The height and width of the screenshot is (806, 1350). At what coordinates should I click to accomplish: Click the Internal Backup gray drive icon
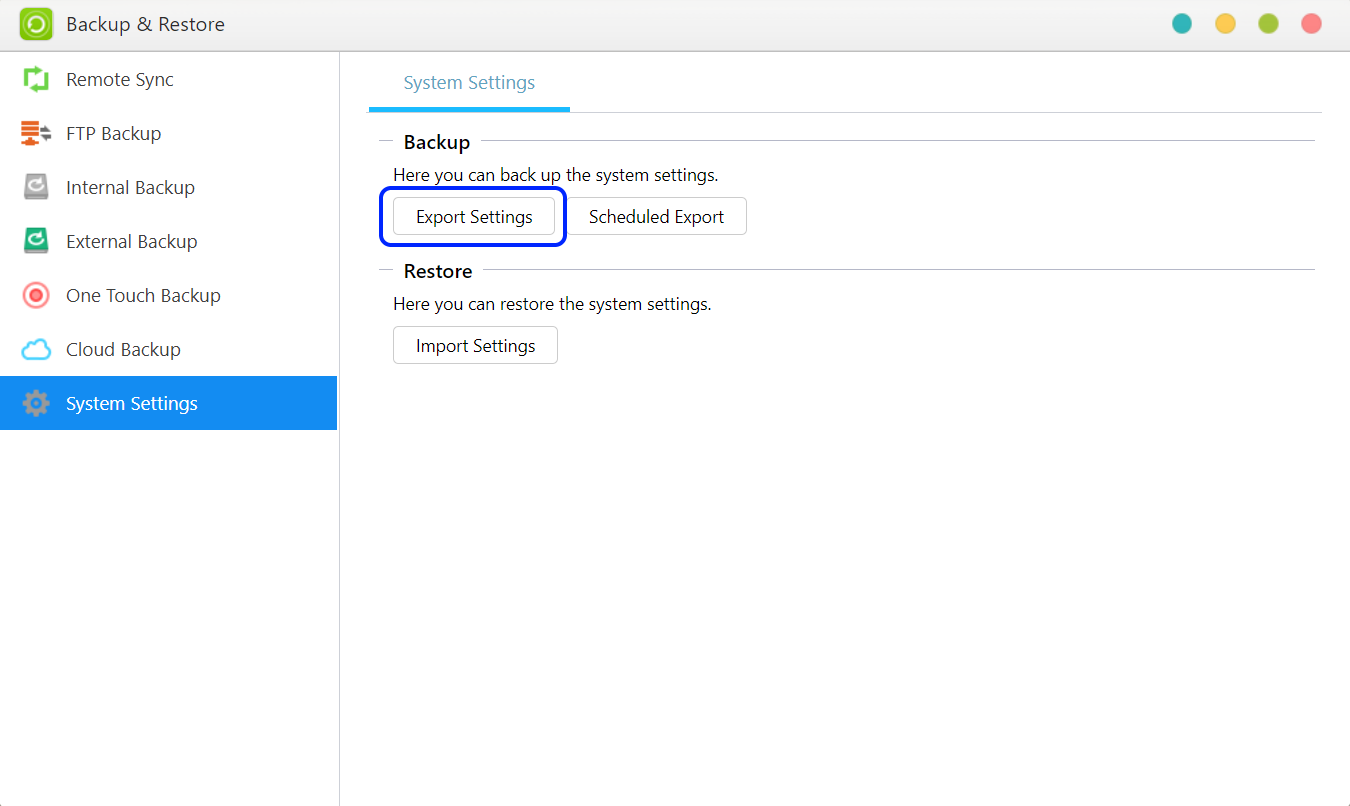coord(36,188)
